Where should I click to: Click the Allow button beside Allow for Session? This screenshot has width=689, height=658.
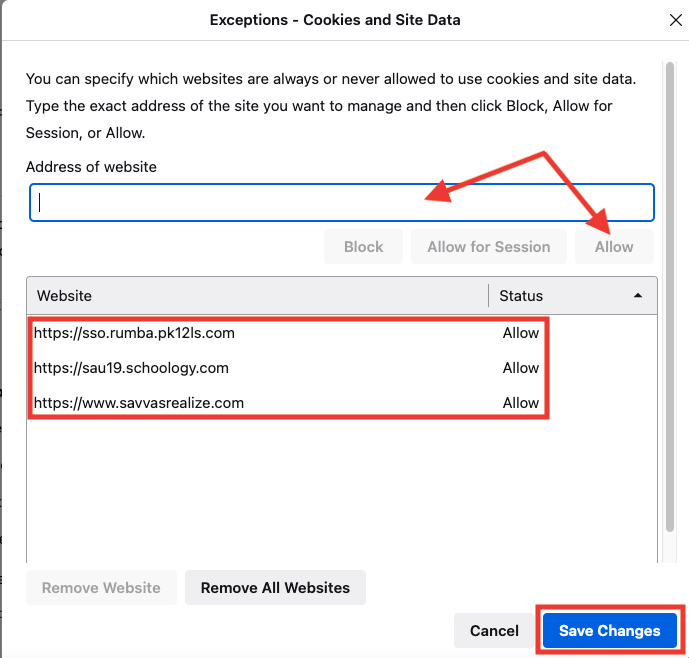pyautogui.click(x=614, y=247)
